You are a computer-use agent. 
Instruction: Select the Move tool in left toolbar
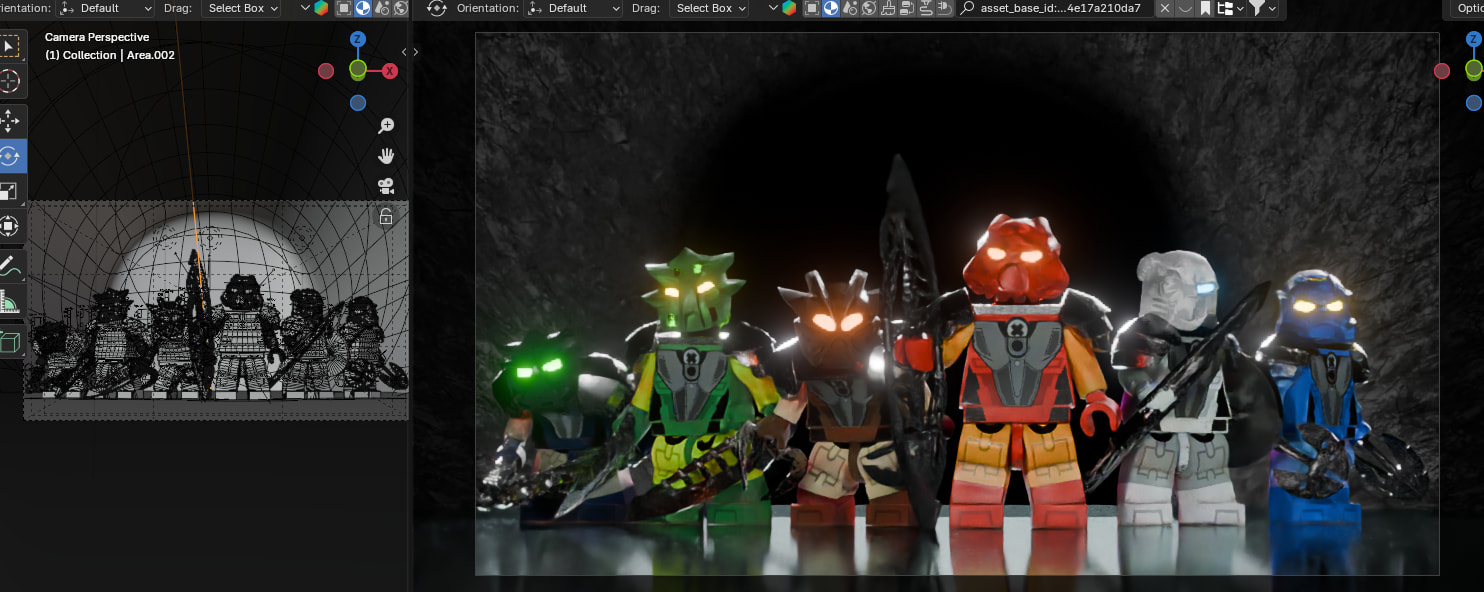coord(10,122)
